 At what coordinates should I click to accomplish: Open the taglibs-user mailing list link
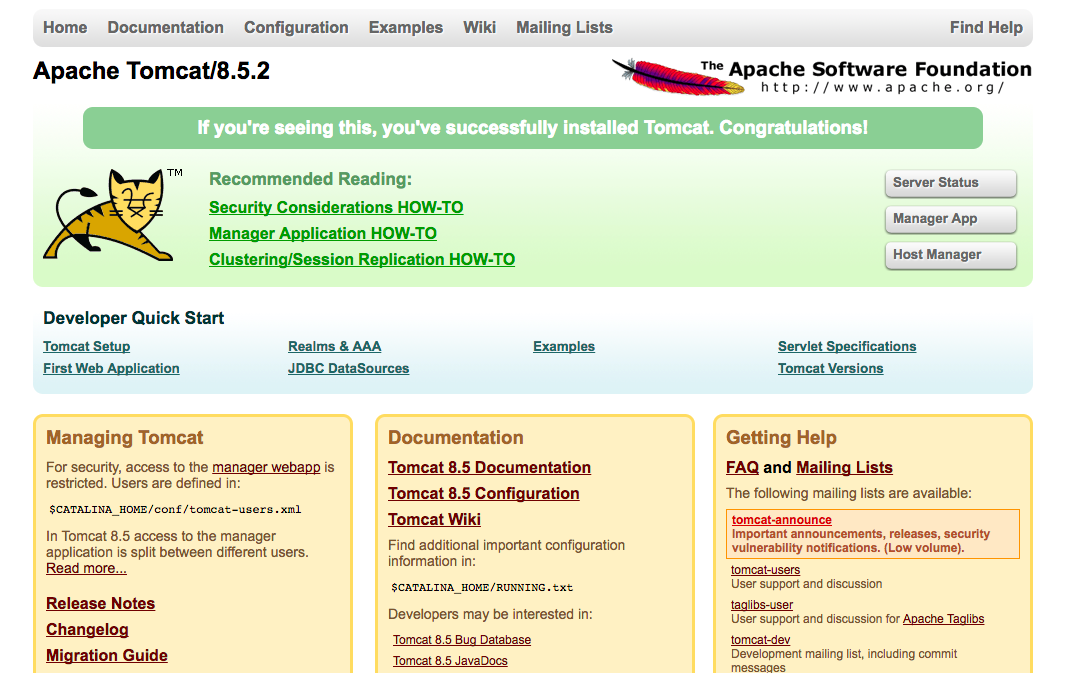coord(762,605)
